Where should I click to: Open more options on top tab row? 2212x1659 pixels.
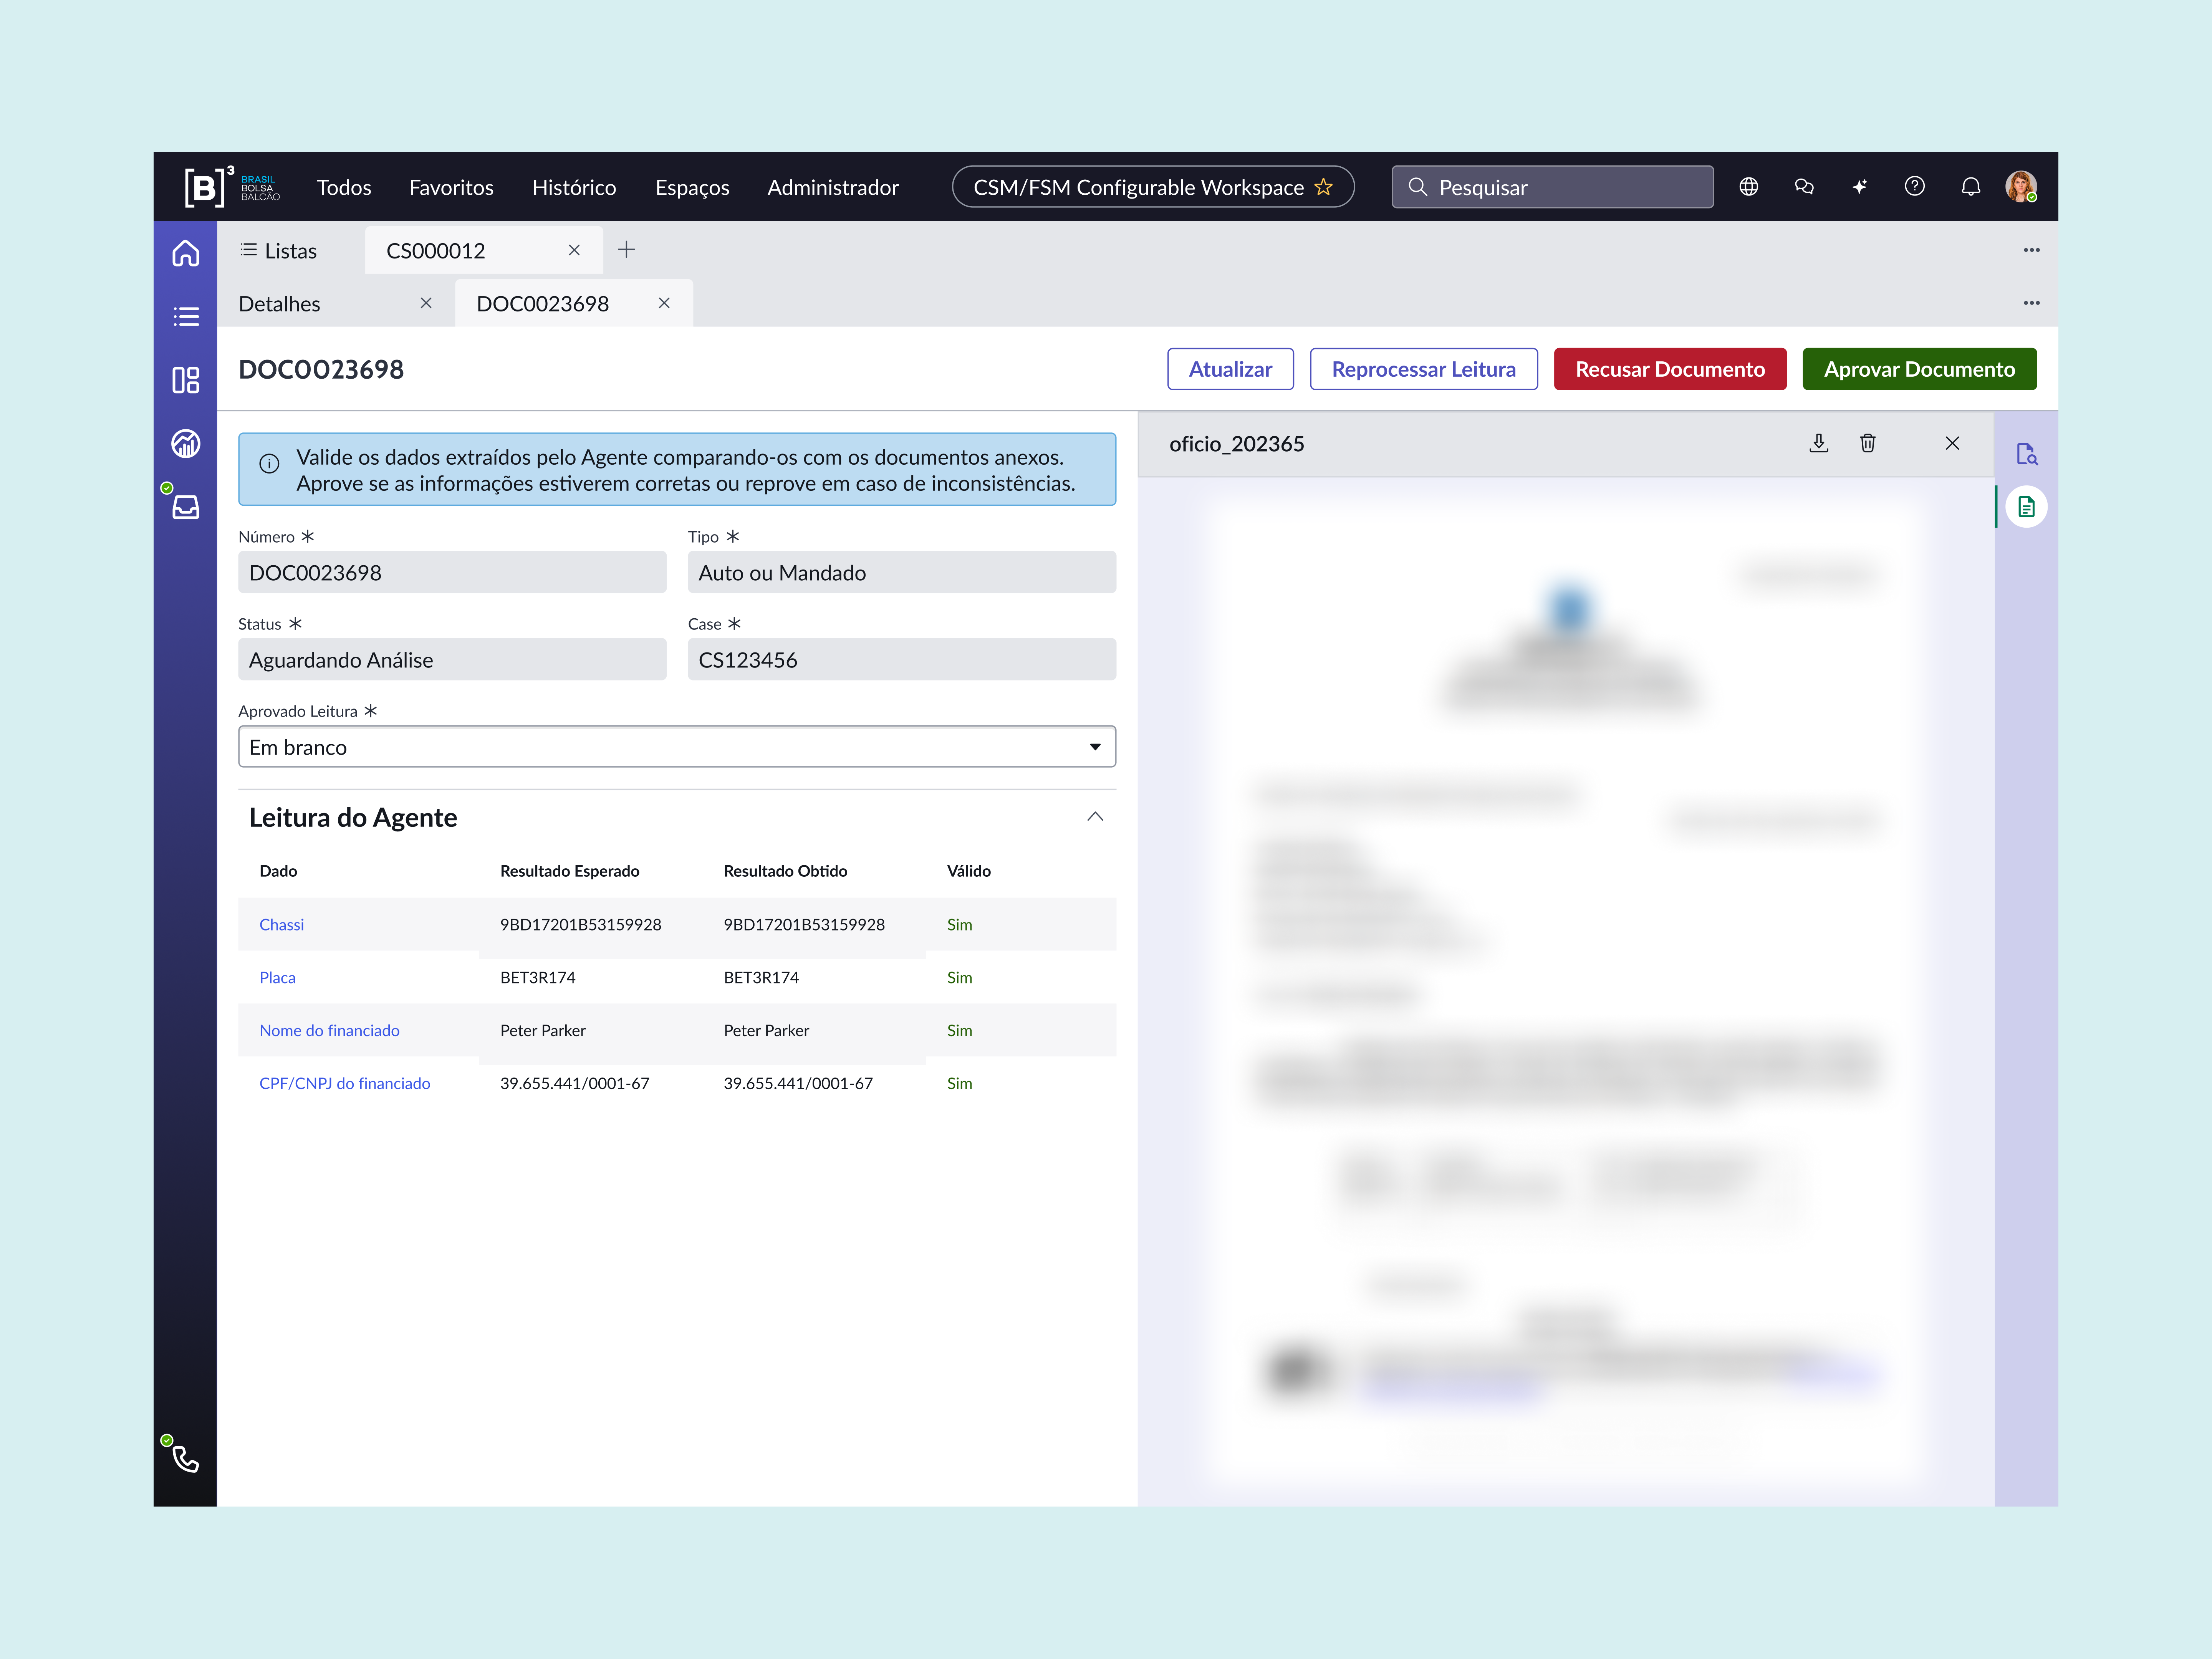point(2031,250)
